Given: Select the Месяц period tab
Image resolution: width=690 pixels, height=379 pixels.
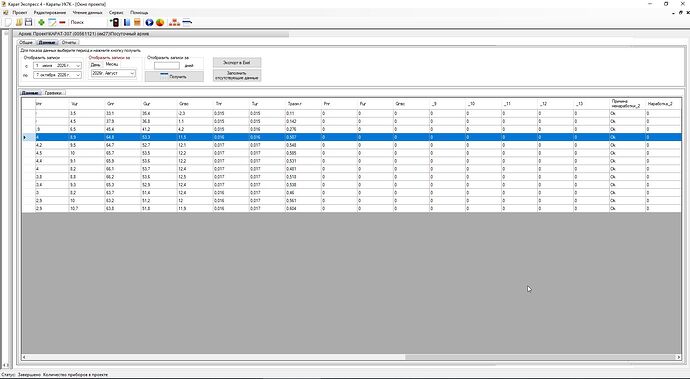Looking at the screenshot, I should [112, 65].
